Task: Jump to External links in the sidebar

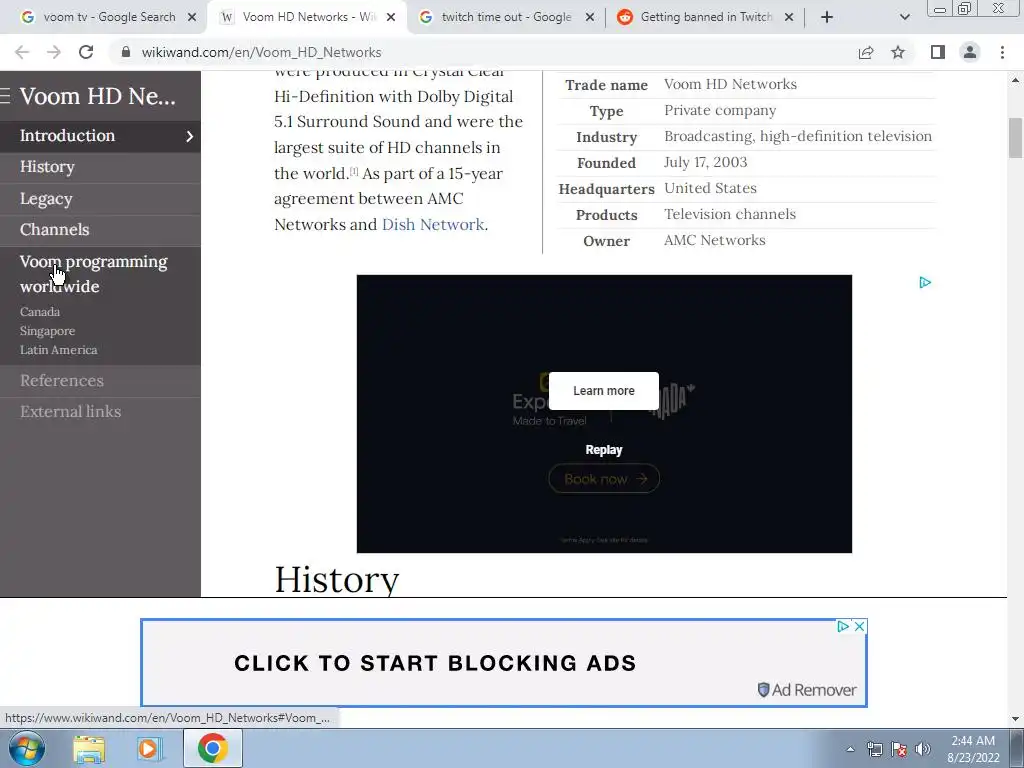Action: 70,412
